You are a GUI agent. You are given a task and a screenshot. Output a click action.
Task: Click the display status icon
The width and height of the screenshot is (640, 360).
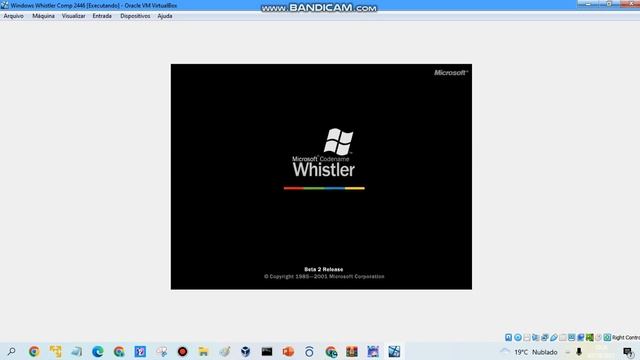571,337
